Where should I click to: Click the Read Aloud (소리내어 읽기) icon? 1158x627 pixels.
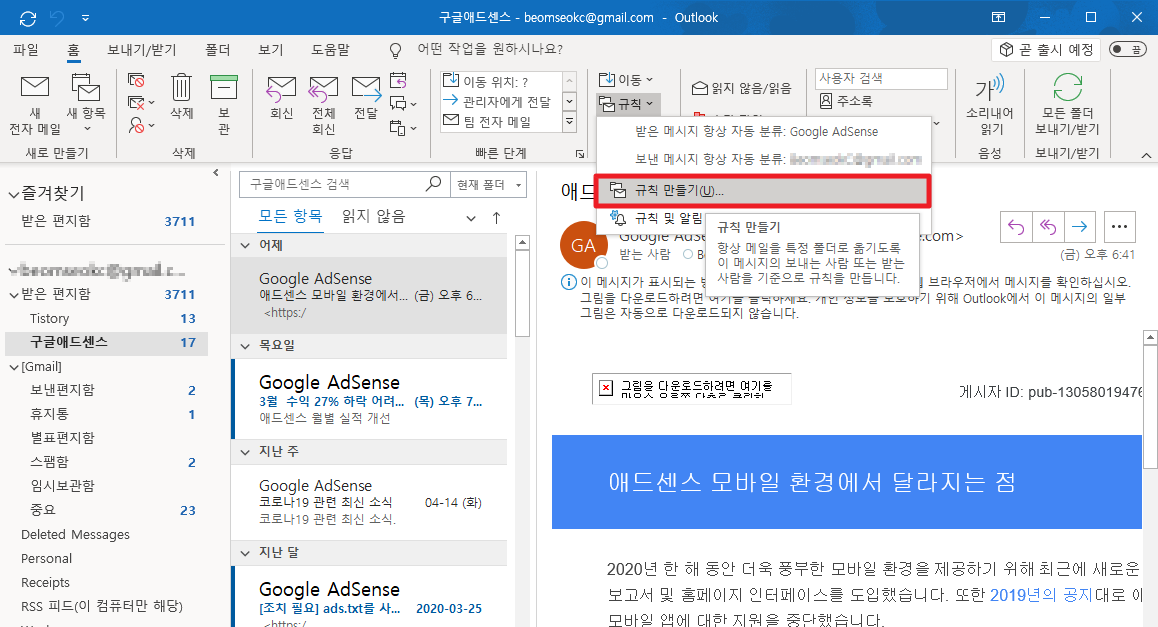click(990, 104)
